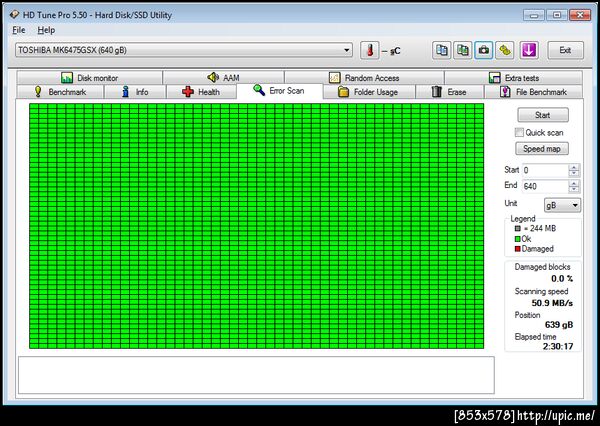The height and width of the screenshot is (426, 600).
Task: Adjust the End field spinner arrows
Action: click(574, 186)
